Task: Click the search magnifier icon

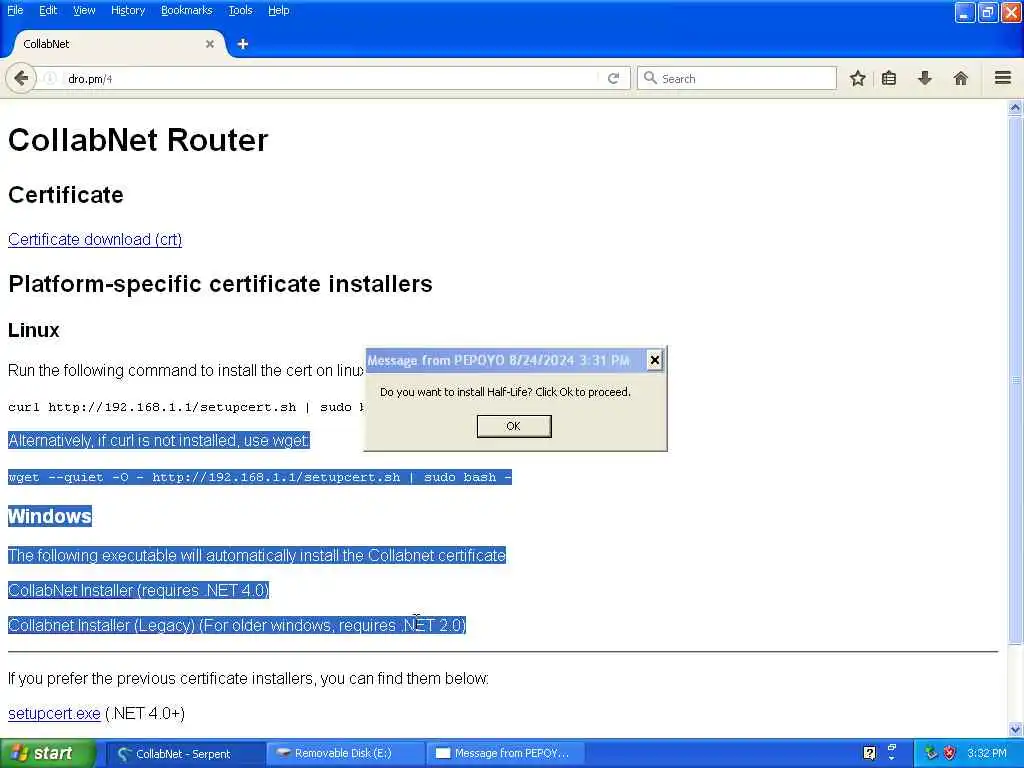Action: pos(650,78)
